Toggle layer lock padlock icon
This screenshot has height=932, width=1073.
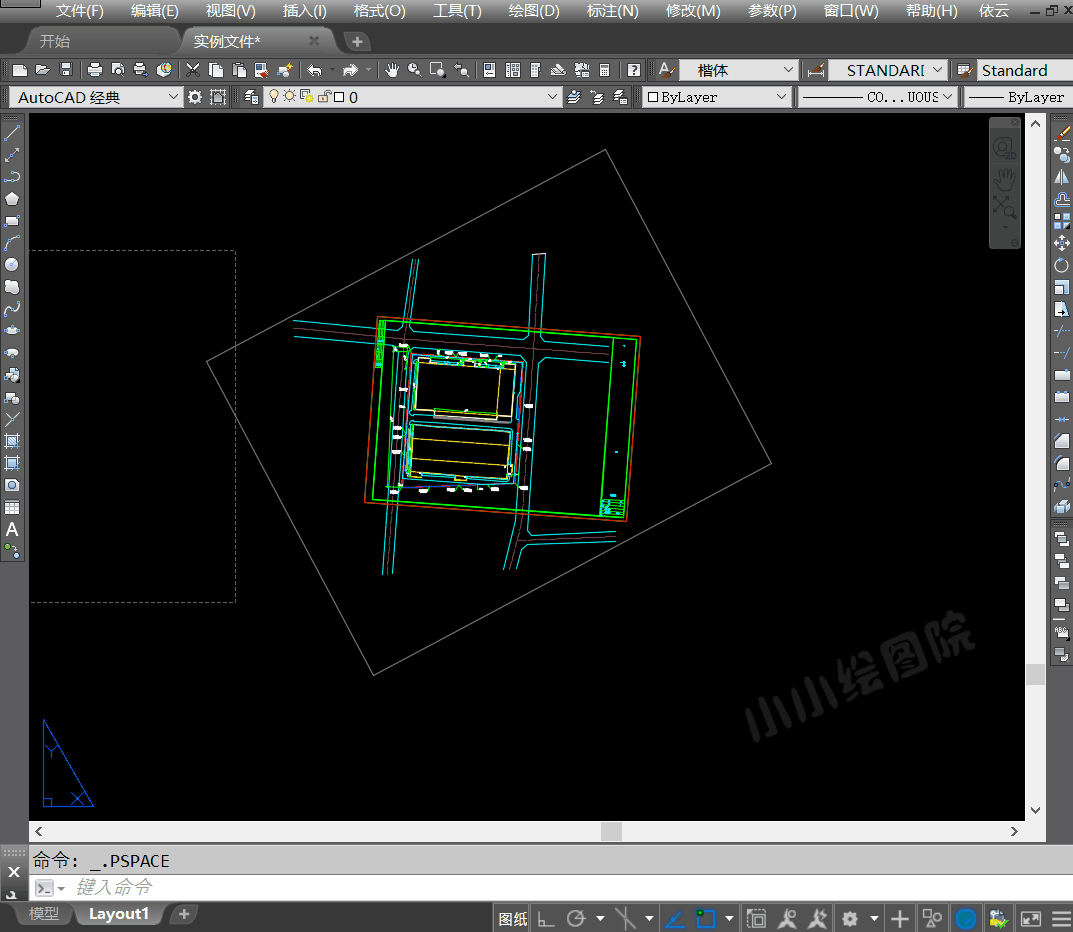point(324,96)
